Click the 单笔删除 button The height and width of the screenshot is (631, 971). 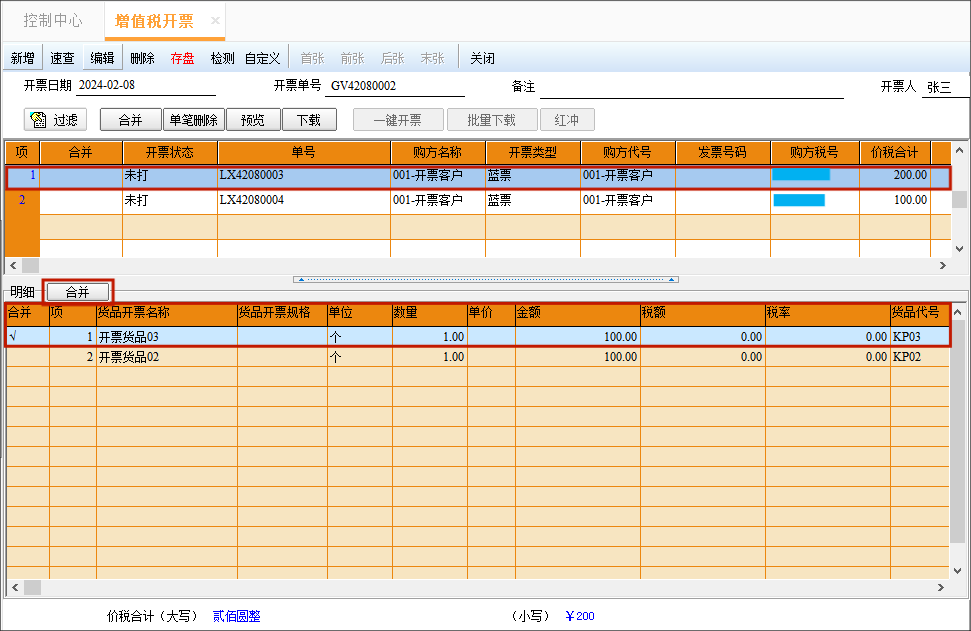point(194,120)
